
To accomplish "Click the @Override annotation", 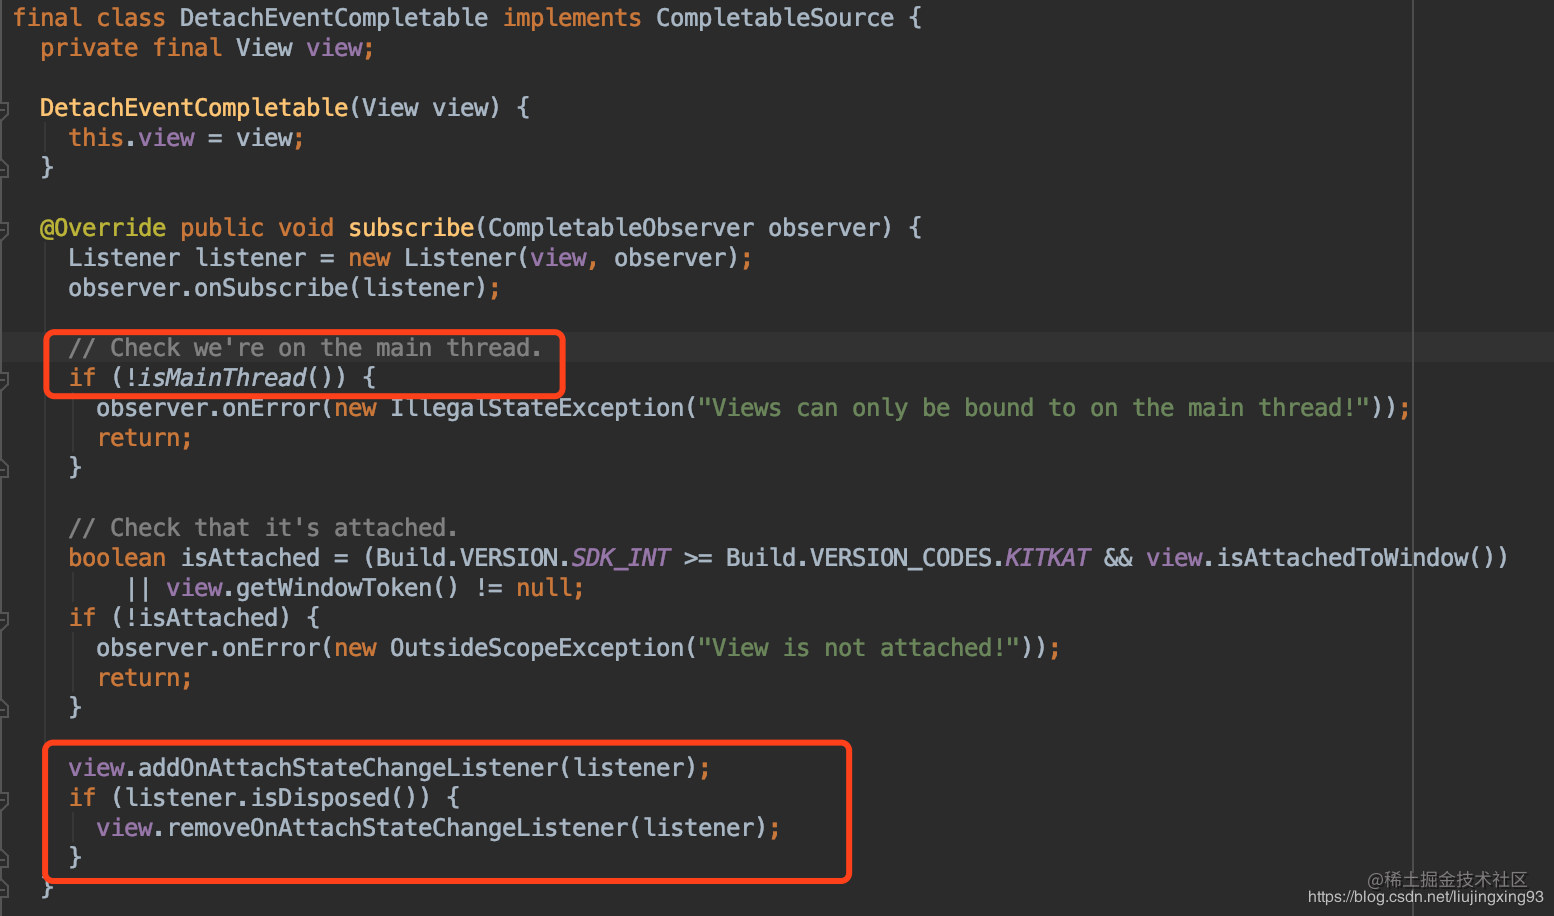I will pos(103,228).
